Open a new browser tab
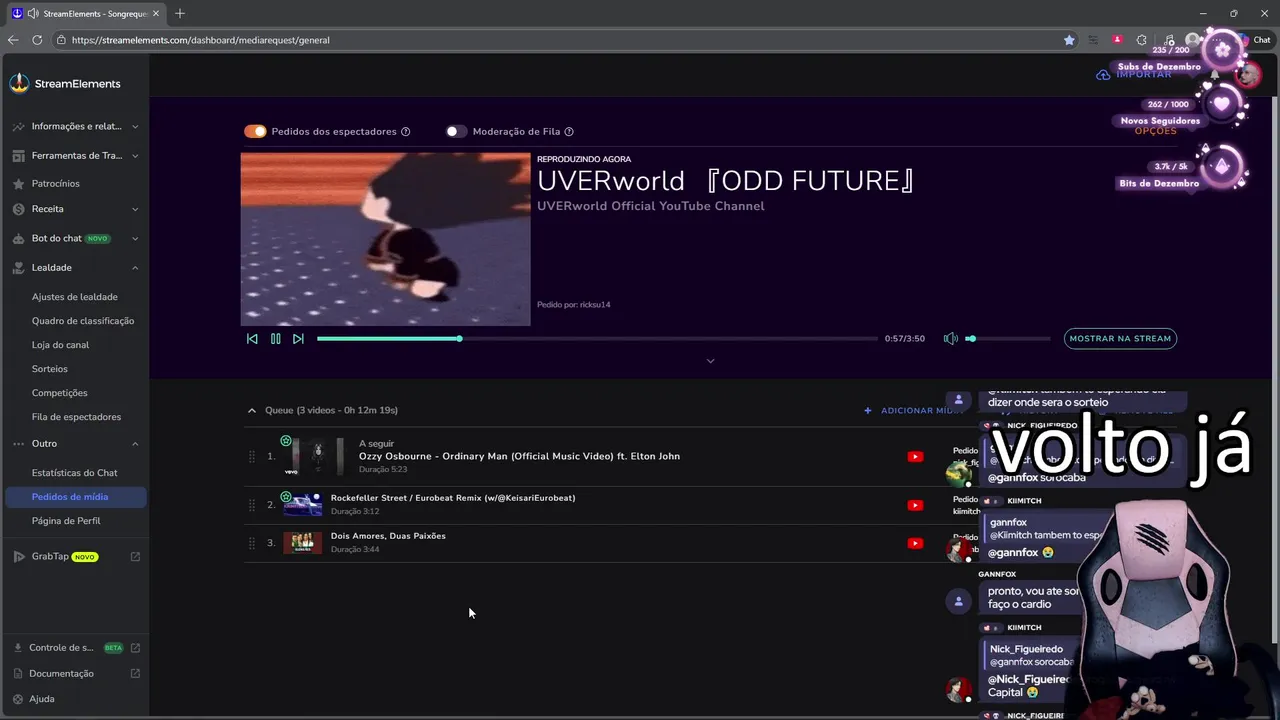Image resolution: width=1280 pixels, height=720 pixels. (180, 14)
